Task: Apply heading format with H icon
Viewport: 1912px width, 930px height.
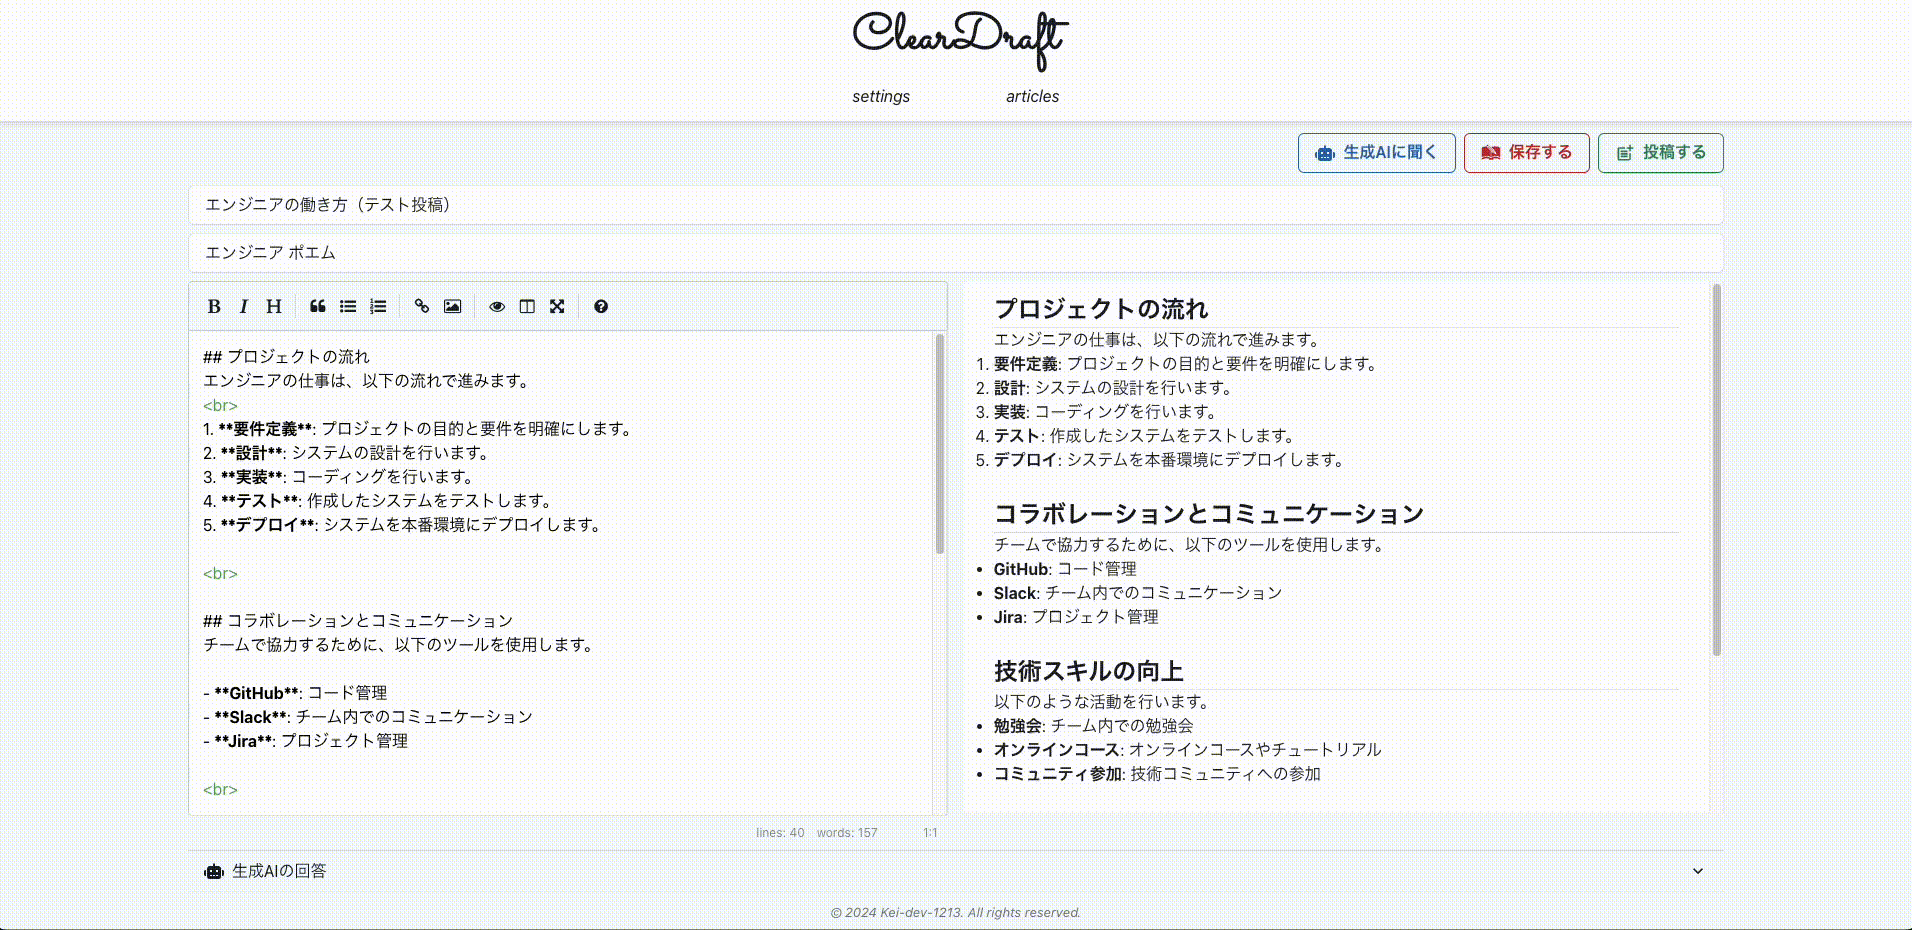Action: (274, 307)
